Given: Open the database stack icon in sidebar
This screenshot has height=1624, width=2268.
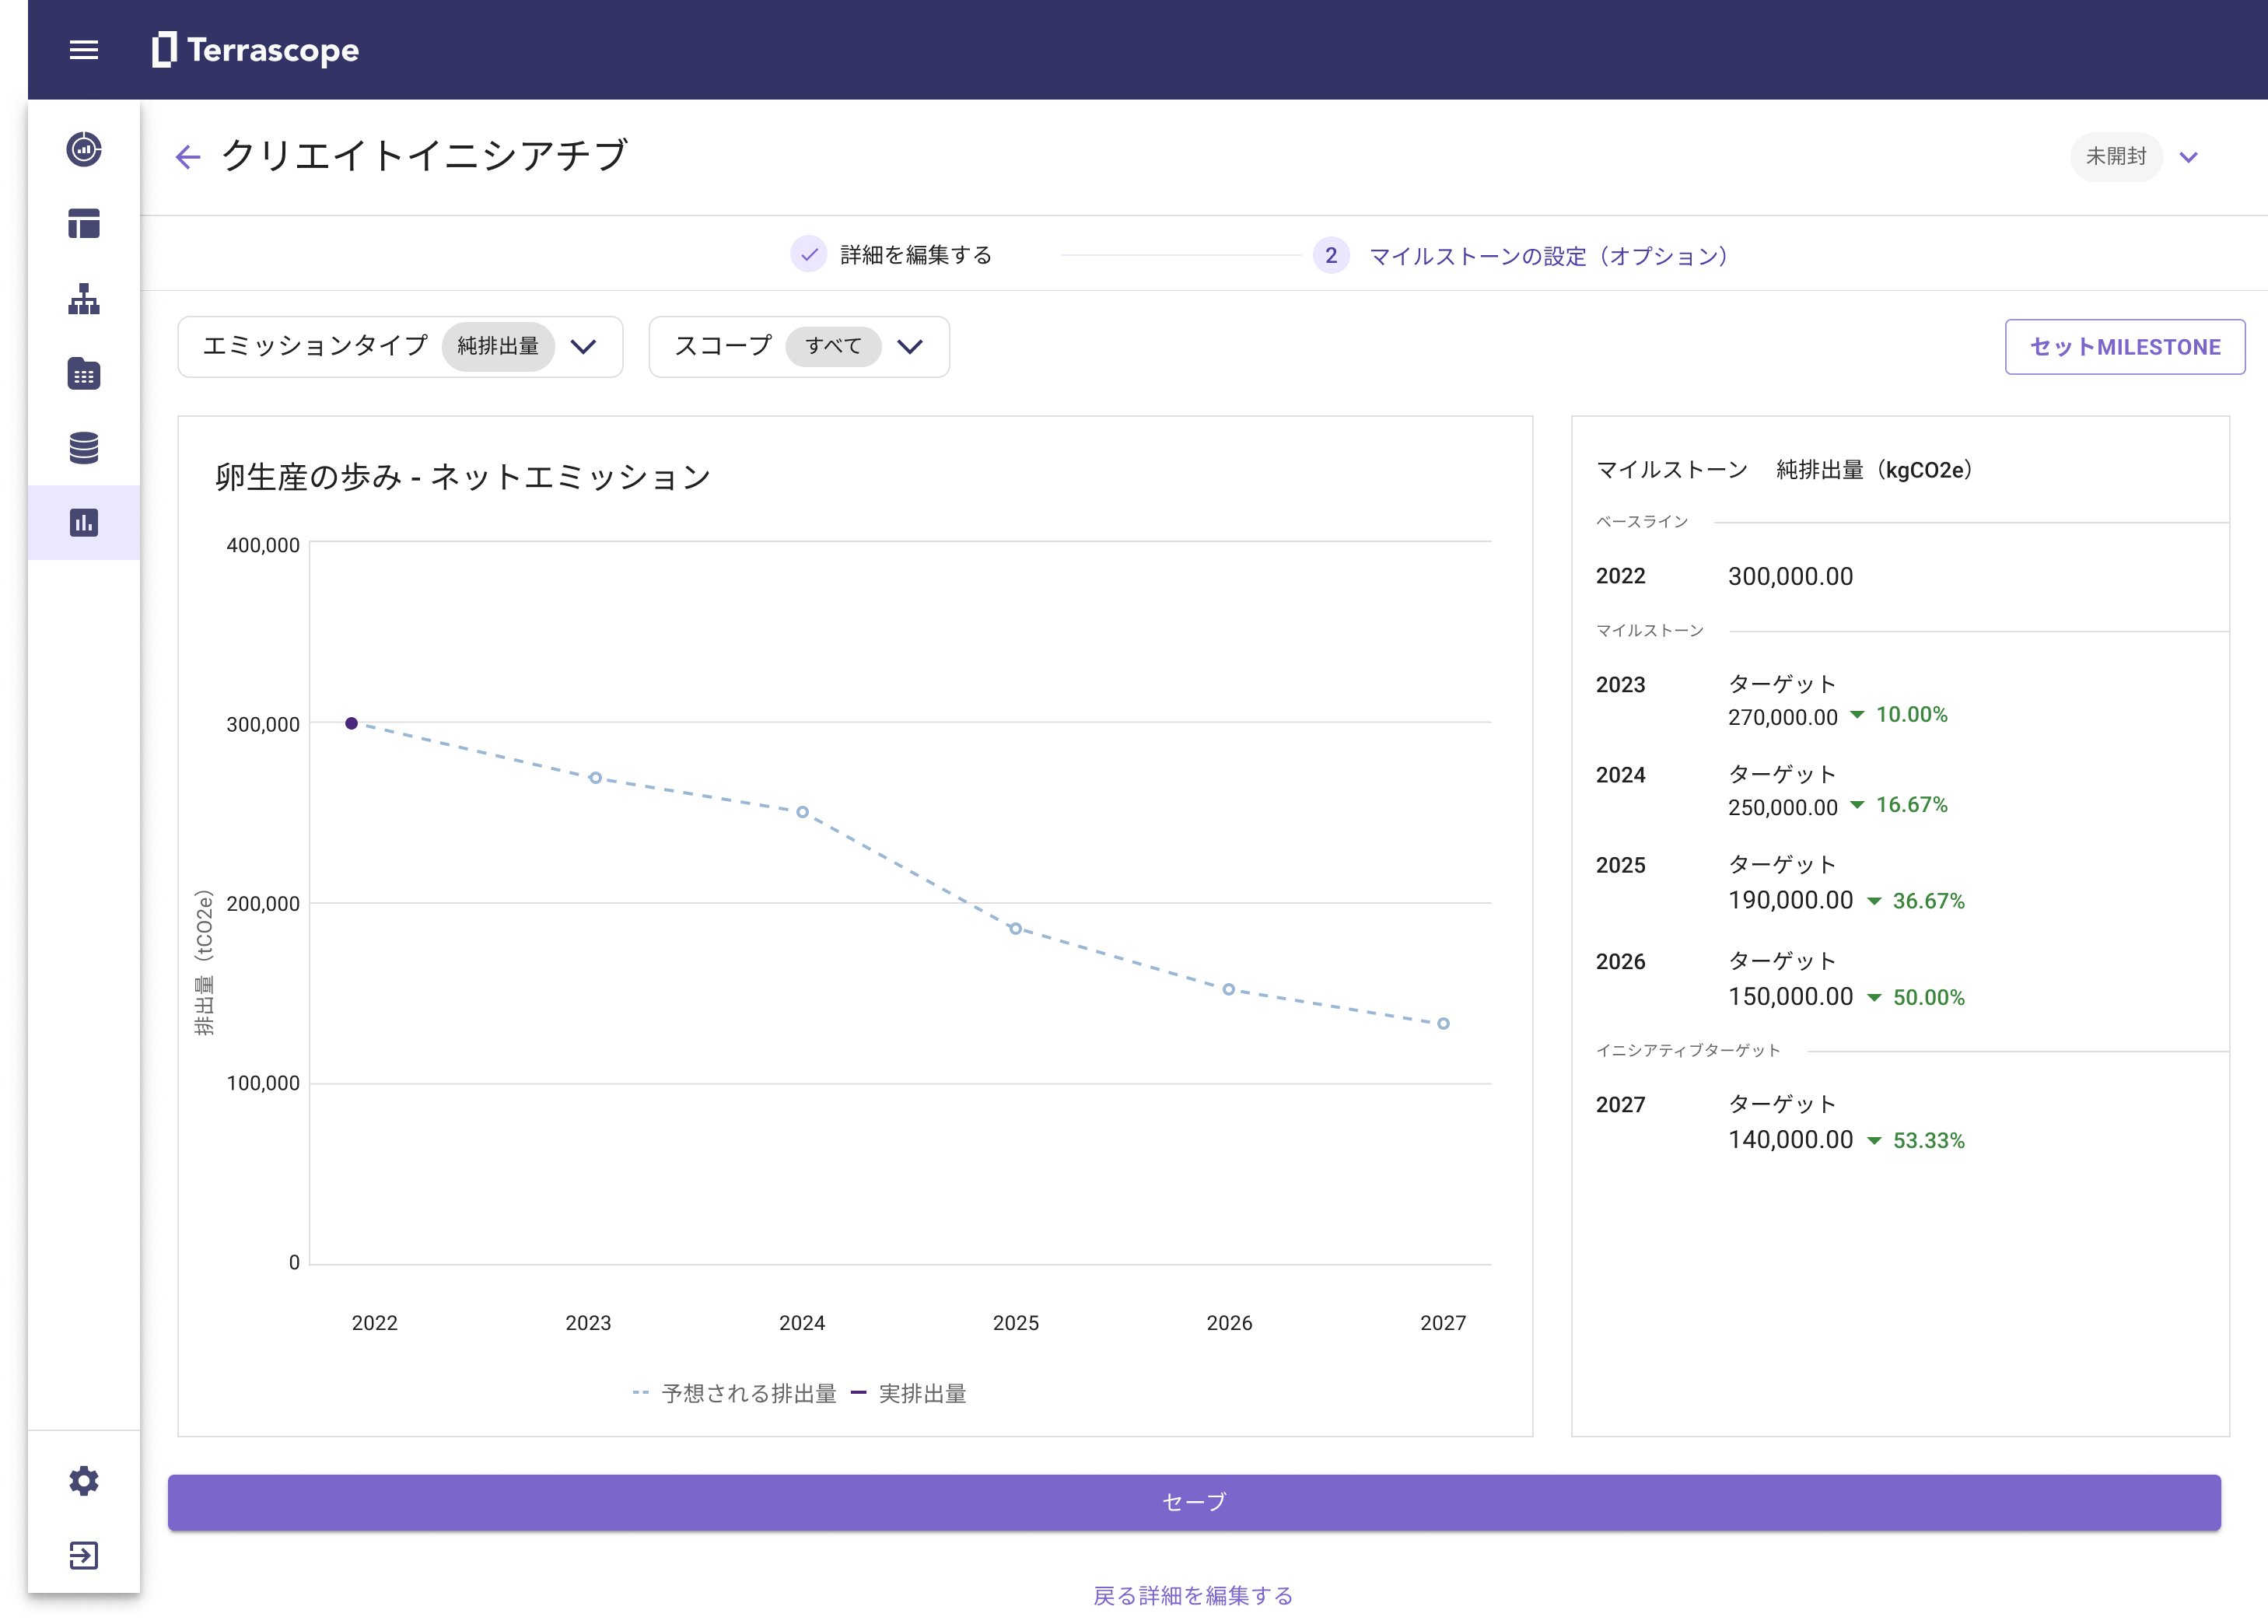Looking at the screenshot, I should [84, 448].
